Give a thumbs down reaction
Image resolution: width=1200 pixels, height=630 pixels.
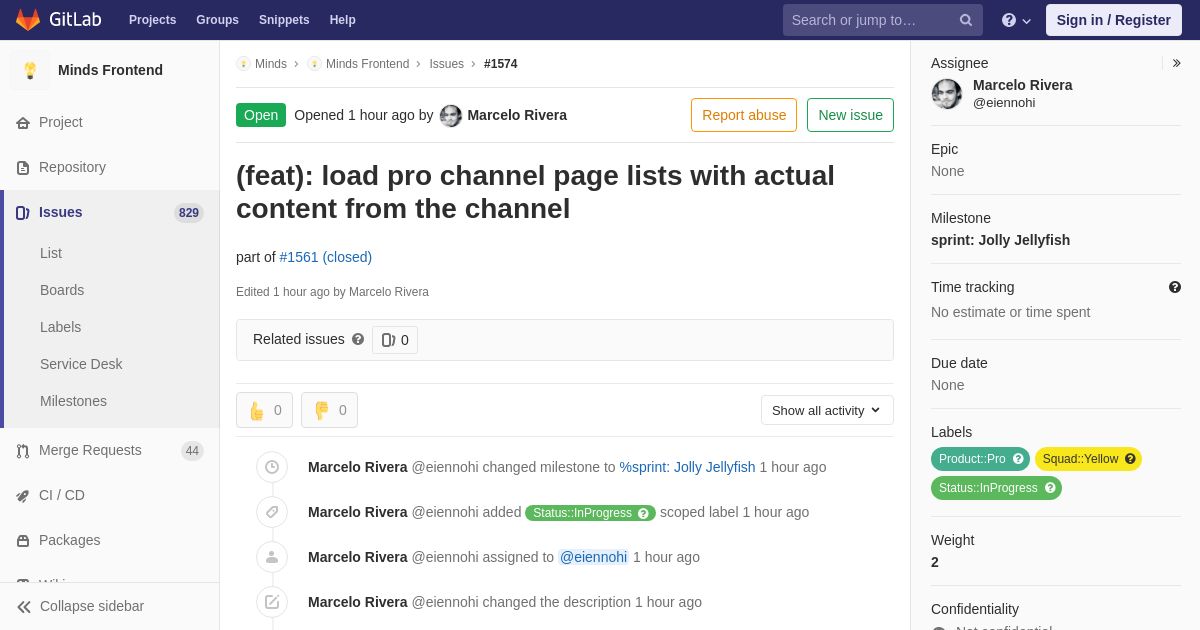(x=329, y=410)
